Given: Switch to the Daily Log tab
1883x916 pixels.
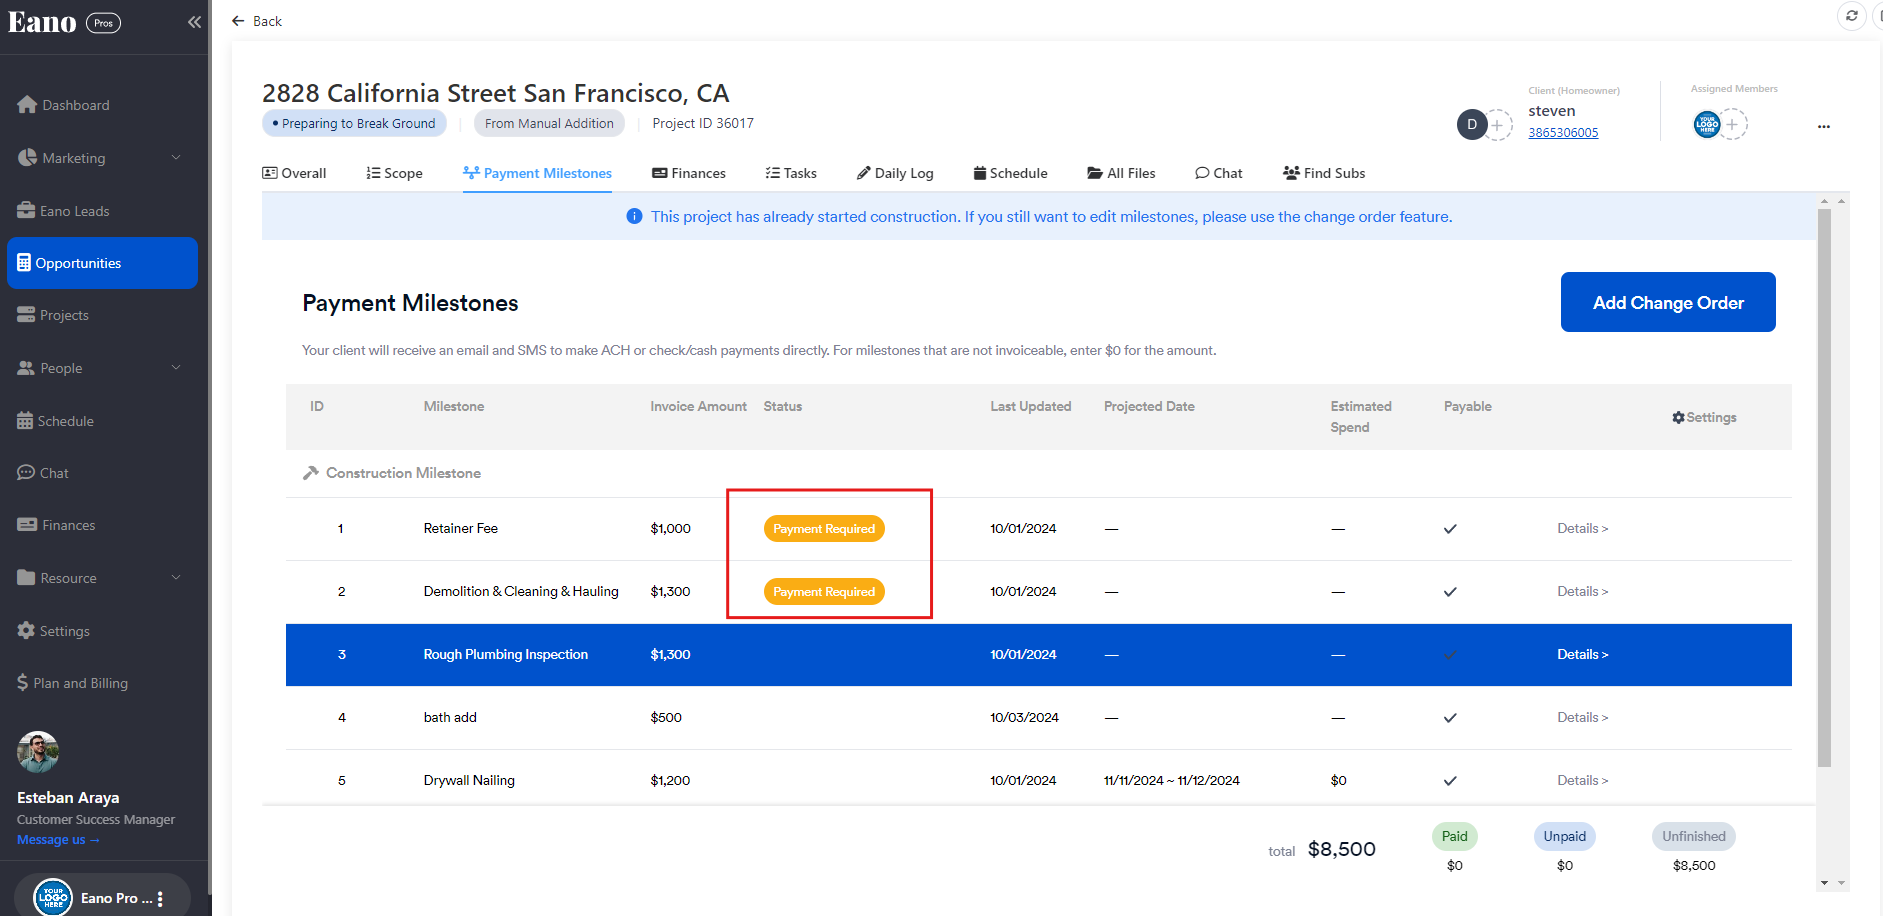Looking at the screenshot, I should coord(895,173).
